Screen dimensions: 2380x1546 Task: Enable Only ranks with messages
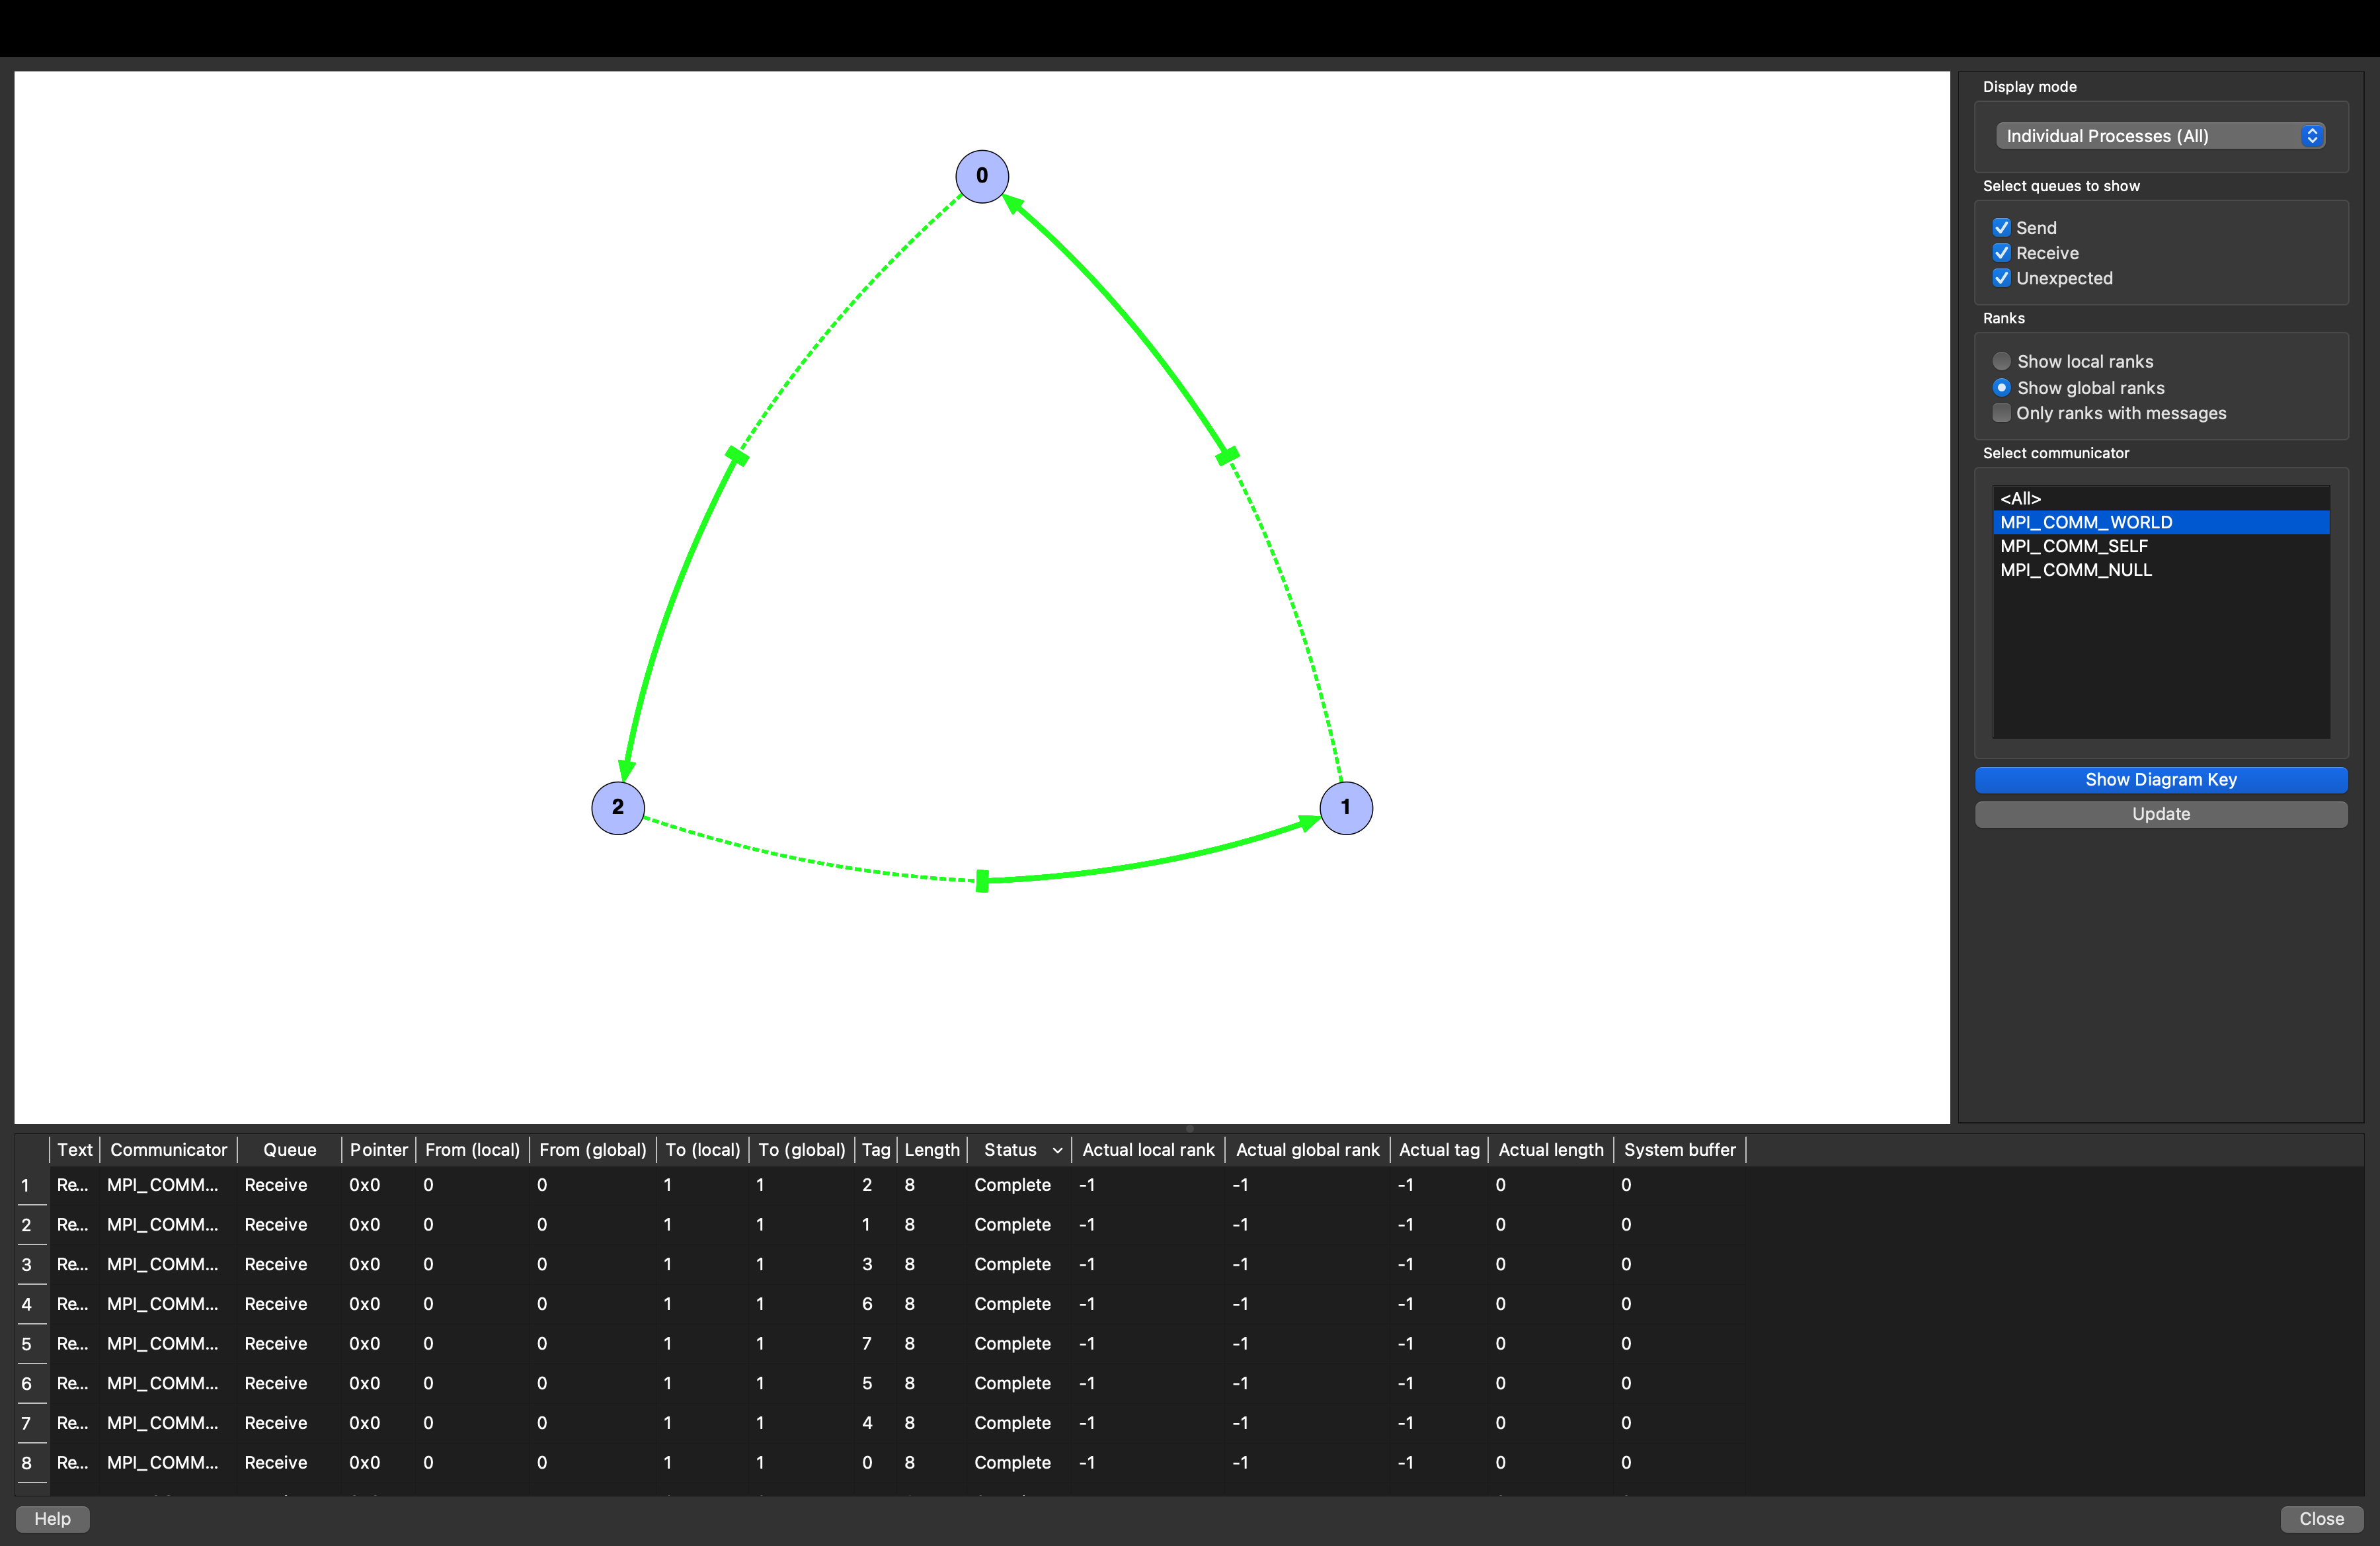click(2001, 413)
